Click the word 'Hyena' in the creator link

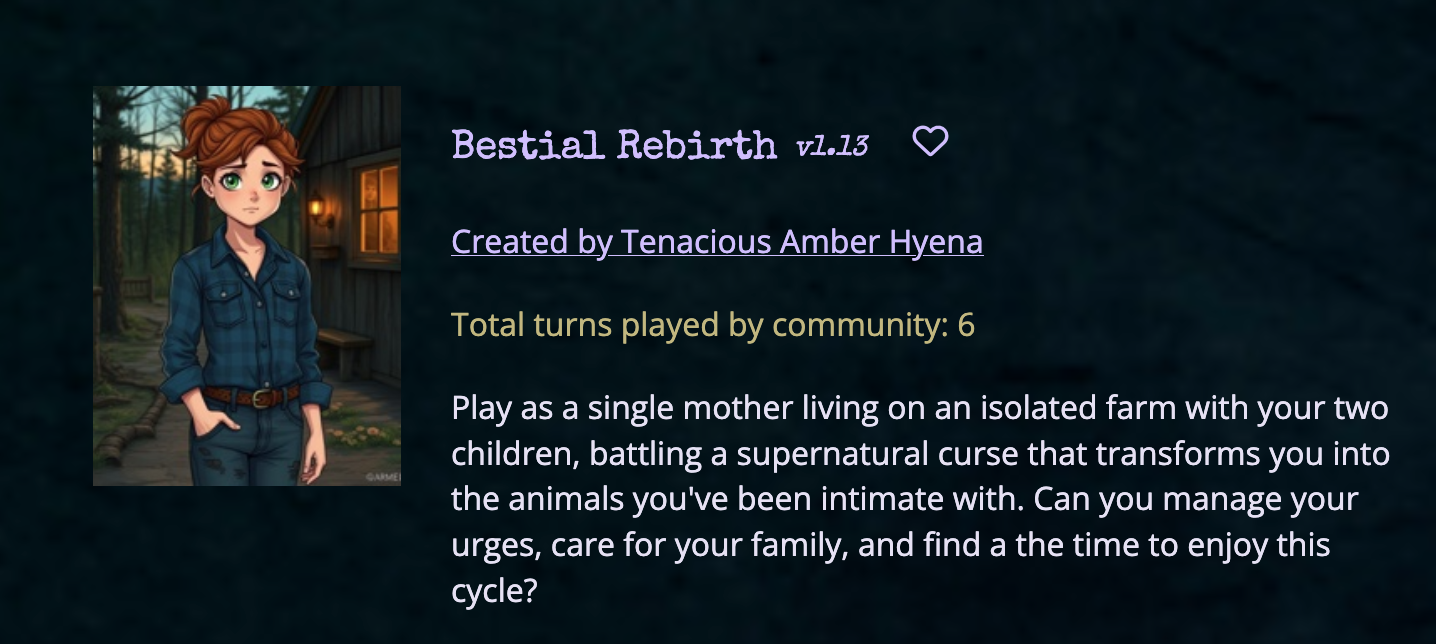pos(936,241)
